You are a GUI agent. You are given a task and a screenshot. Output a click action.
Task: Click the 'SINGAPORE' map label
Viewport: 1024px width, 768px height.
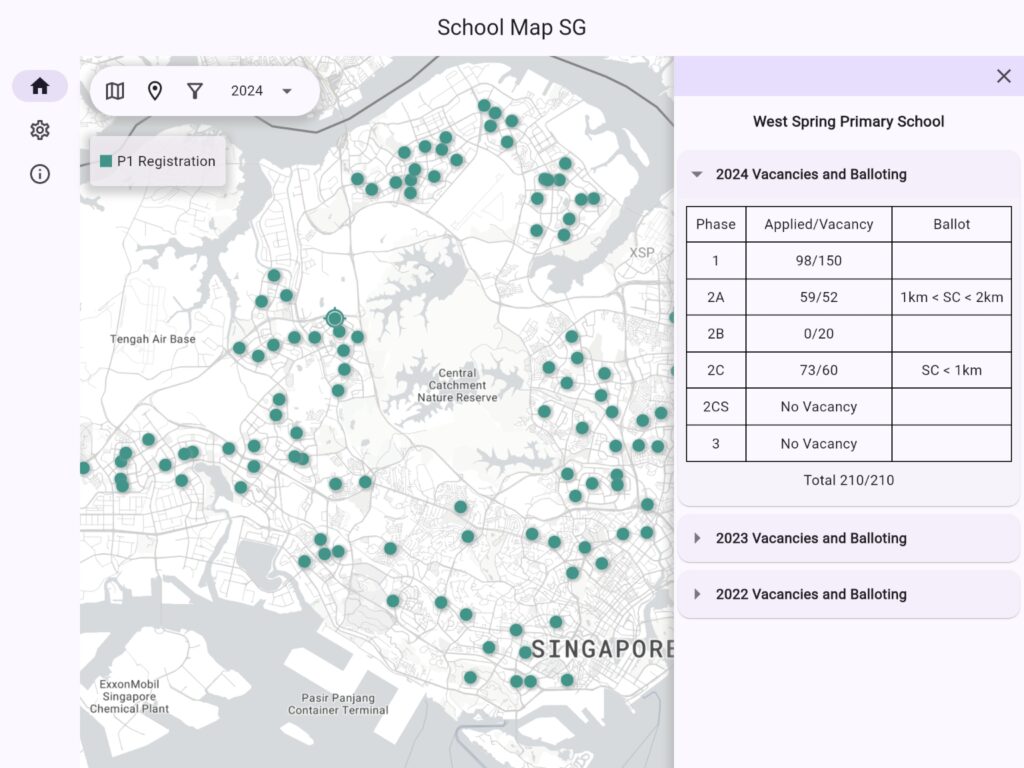coord(602,649)
